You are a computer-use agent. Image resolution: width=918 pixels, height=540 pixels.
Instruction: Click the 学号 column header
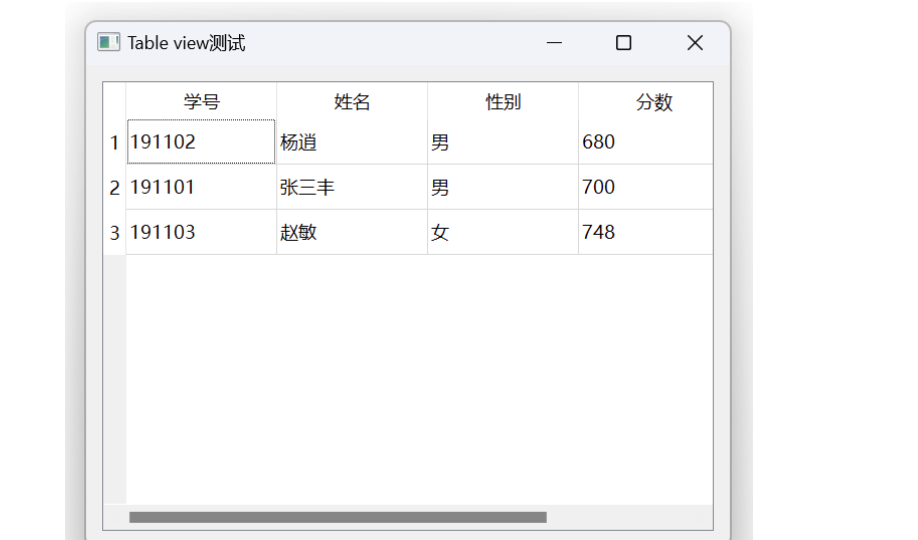pos(201,101)
